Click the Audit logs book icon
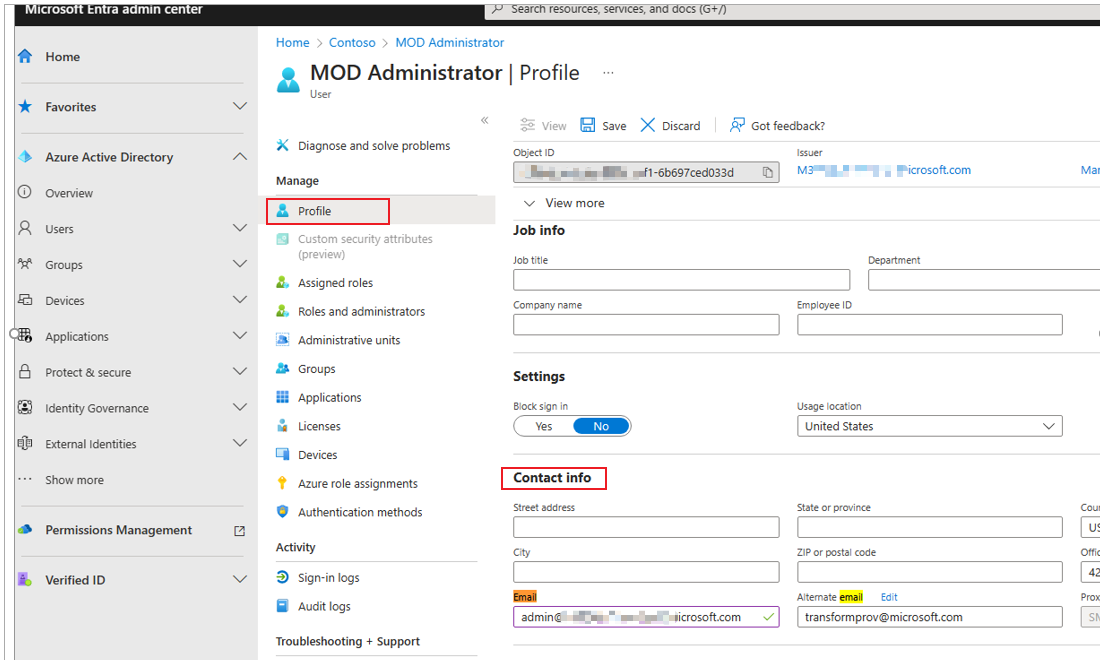The height and width of the screenshot is (660, 1100). 283,605
